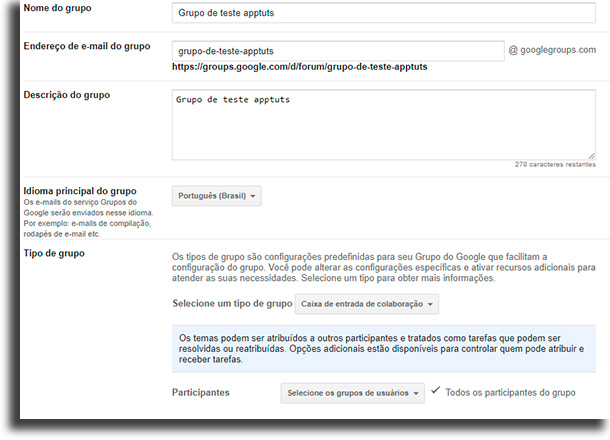Click the 'Todos os participantes do grupo' text
This screenshot has height=440, width=610.
[x=510, y=393]
